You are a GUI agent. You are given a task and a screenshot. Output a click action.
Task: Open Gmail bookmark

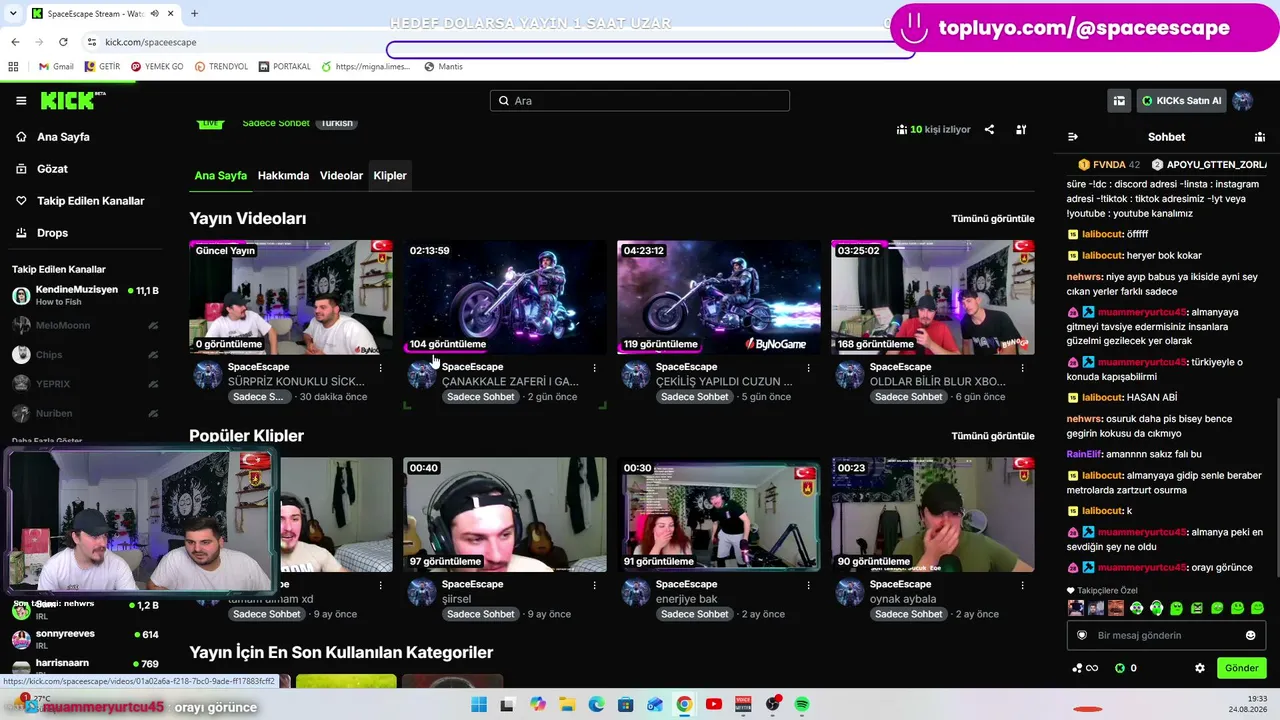pos(56,66)
